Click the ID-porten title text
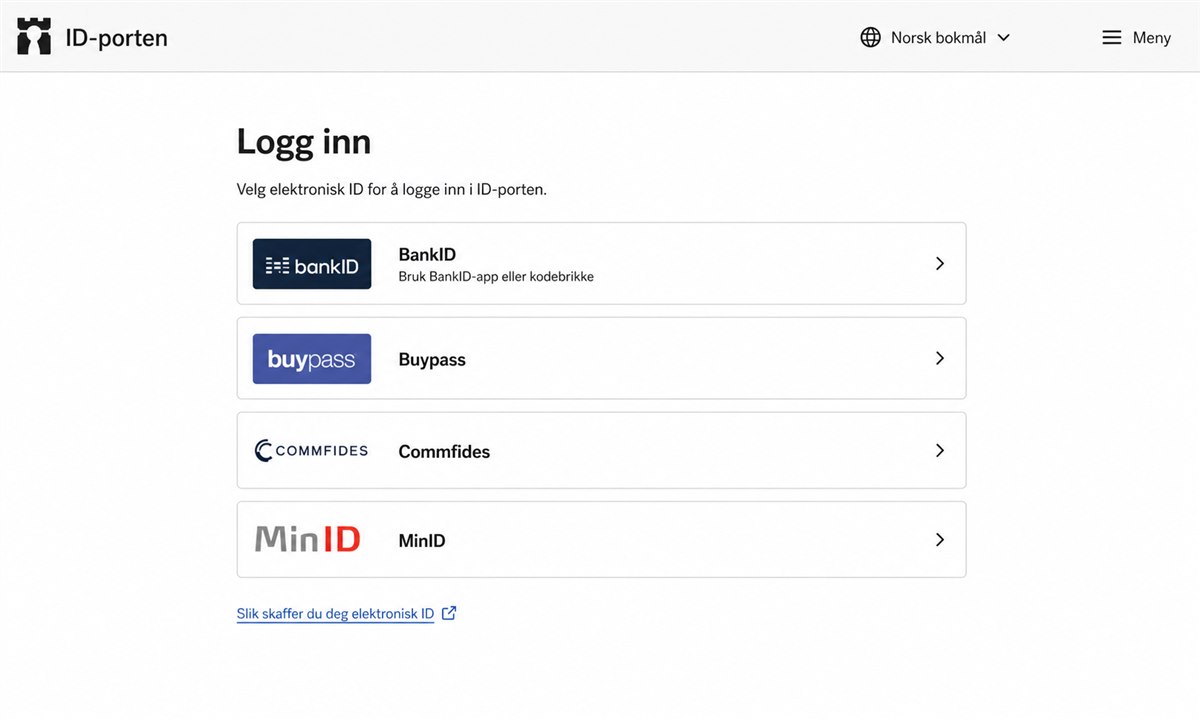This screenshot has width=1200, height=720. [116, 38]
